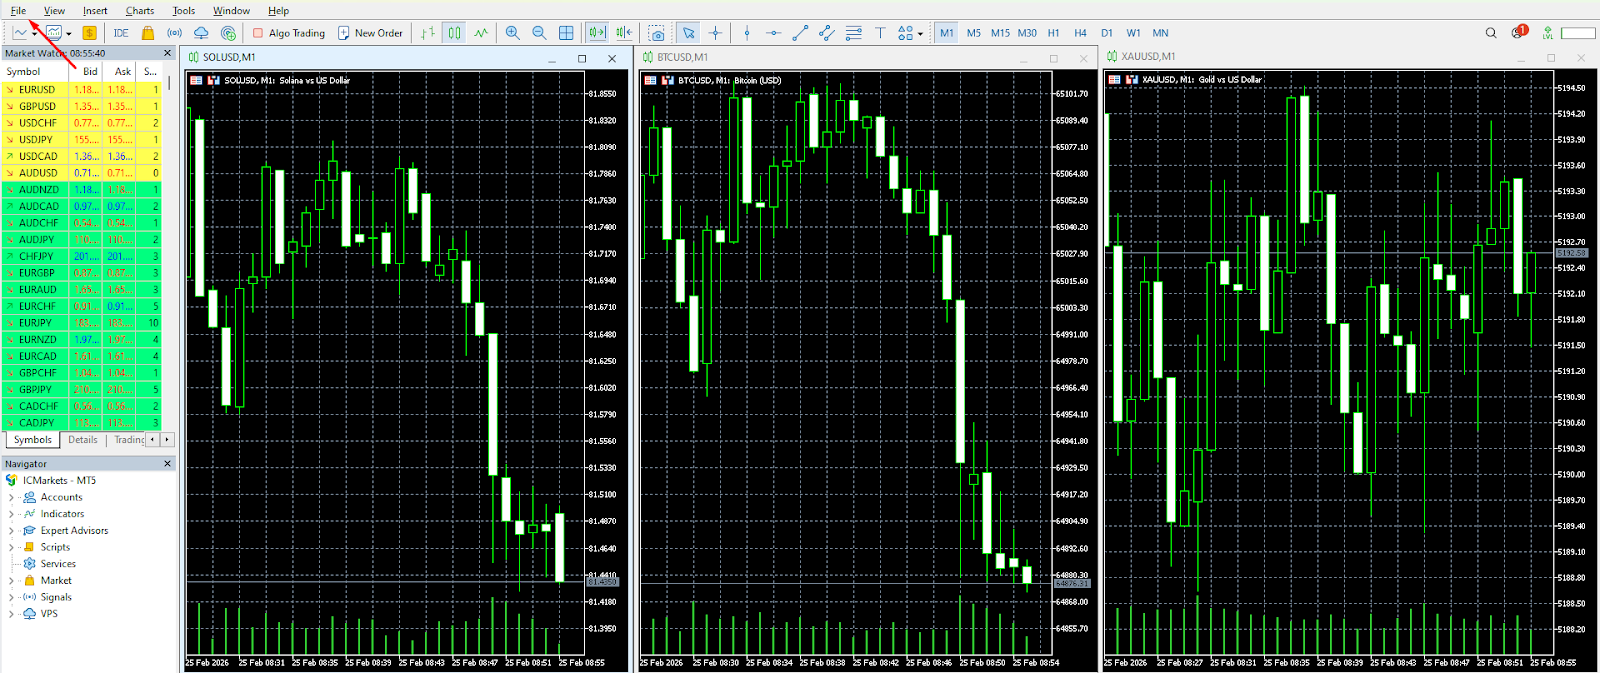Select the H4 timeframe button
Screen dimensions: 1600x673
(1080, 33)
